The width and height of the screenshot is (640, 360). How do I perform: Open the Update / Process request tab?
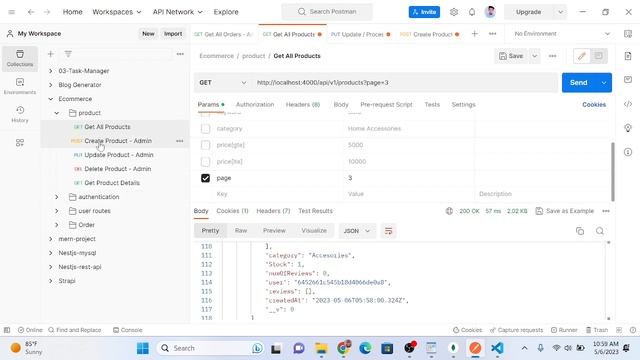click(x=360, y=34)
